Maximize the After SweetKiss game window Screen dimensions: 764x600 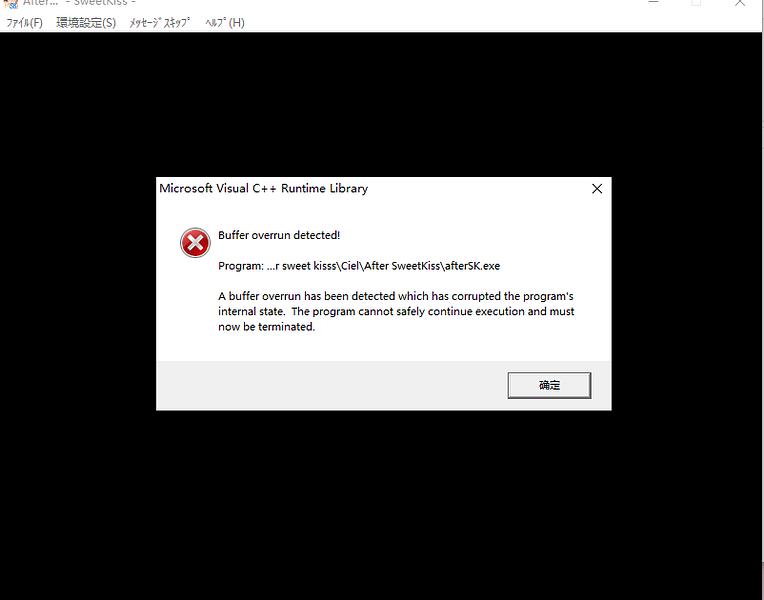(x=697, y=2)
